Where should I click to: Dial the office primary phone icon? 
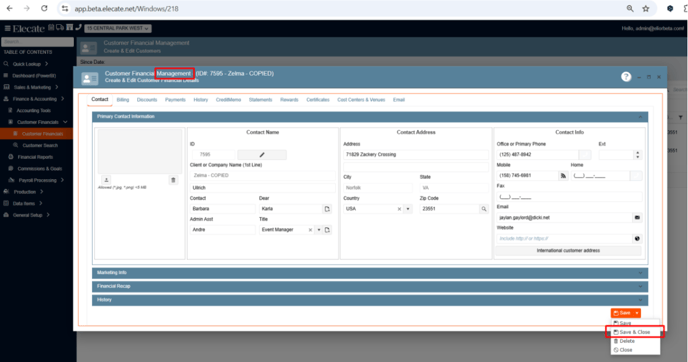[x=585, y=154]
